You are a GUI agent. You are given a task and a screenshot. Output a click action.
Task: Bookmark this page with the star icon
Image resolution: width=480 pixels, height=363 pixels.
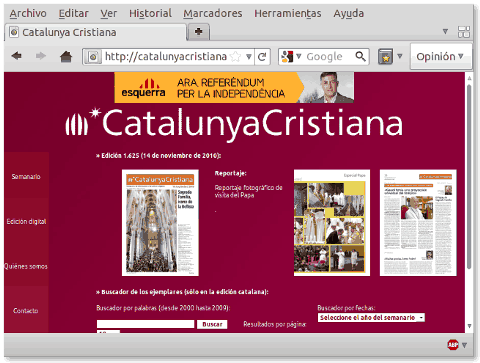pyautogui.click(x=235, y=57)
